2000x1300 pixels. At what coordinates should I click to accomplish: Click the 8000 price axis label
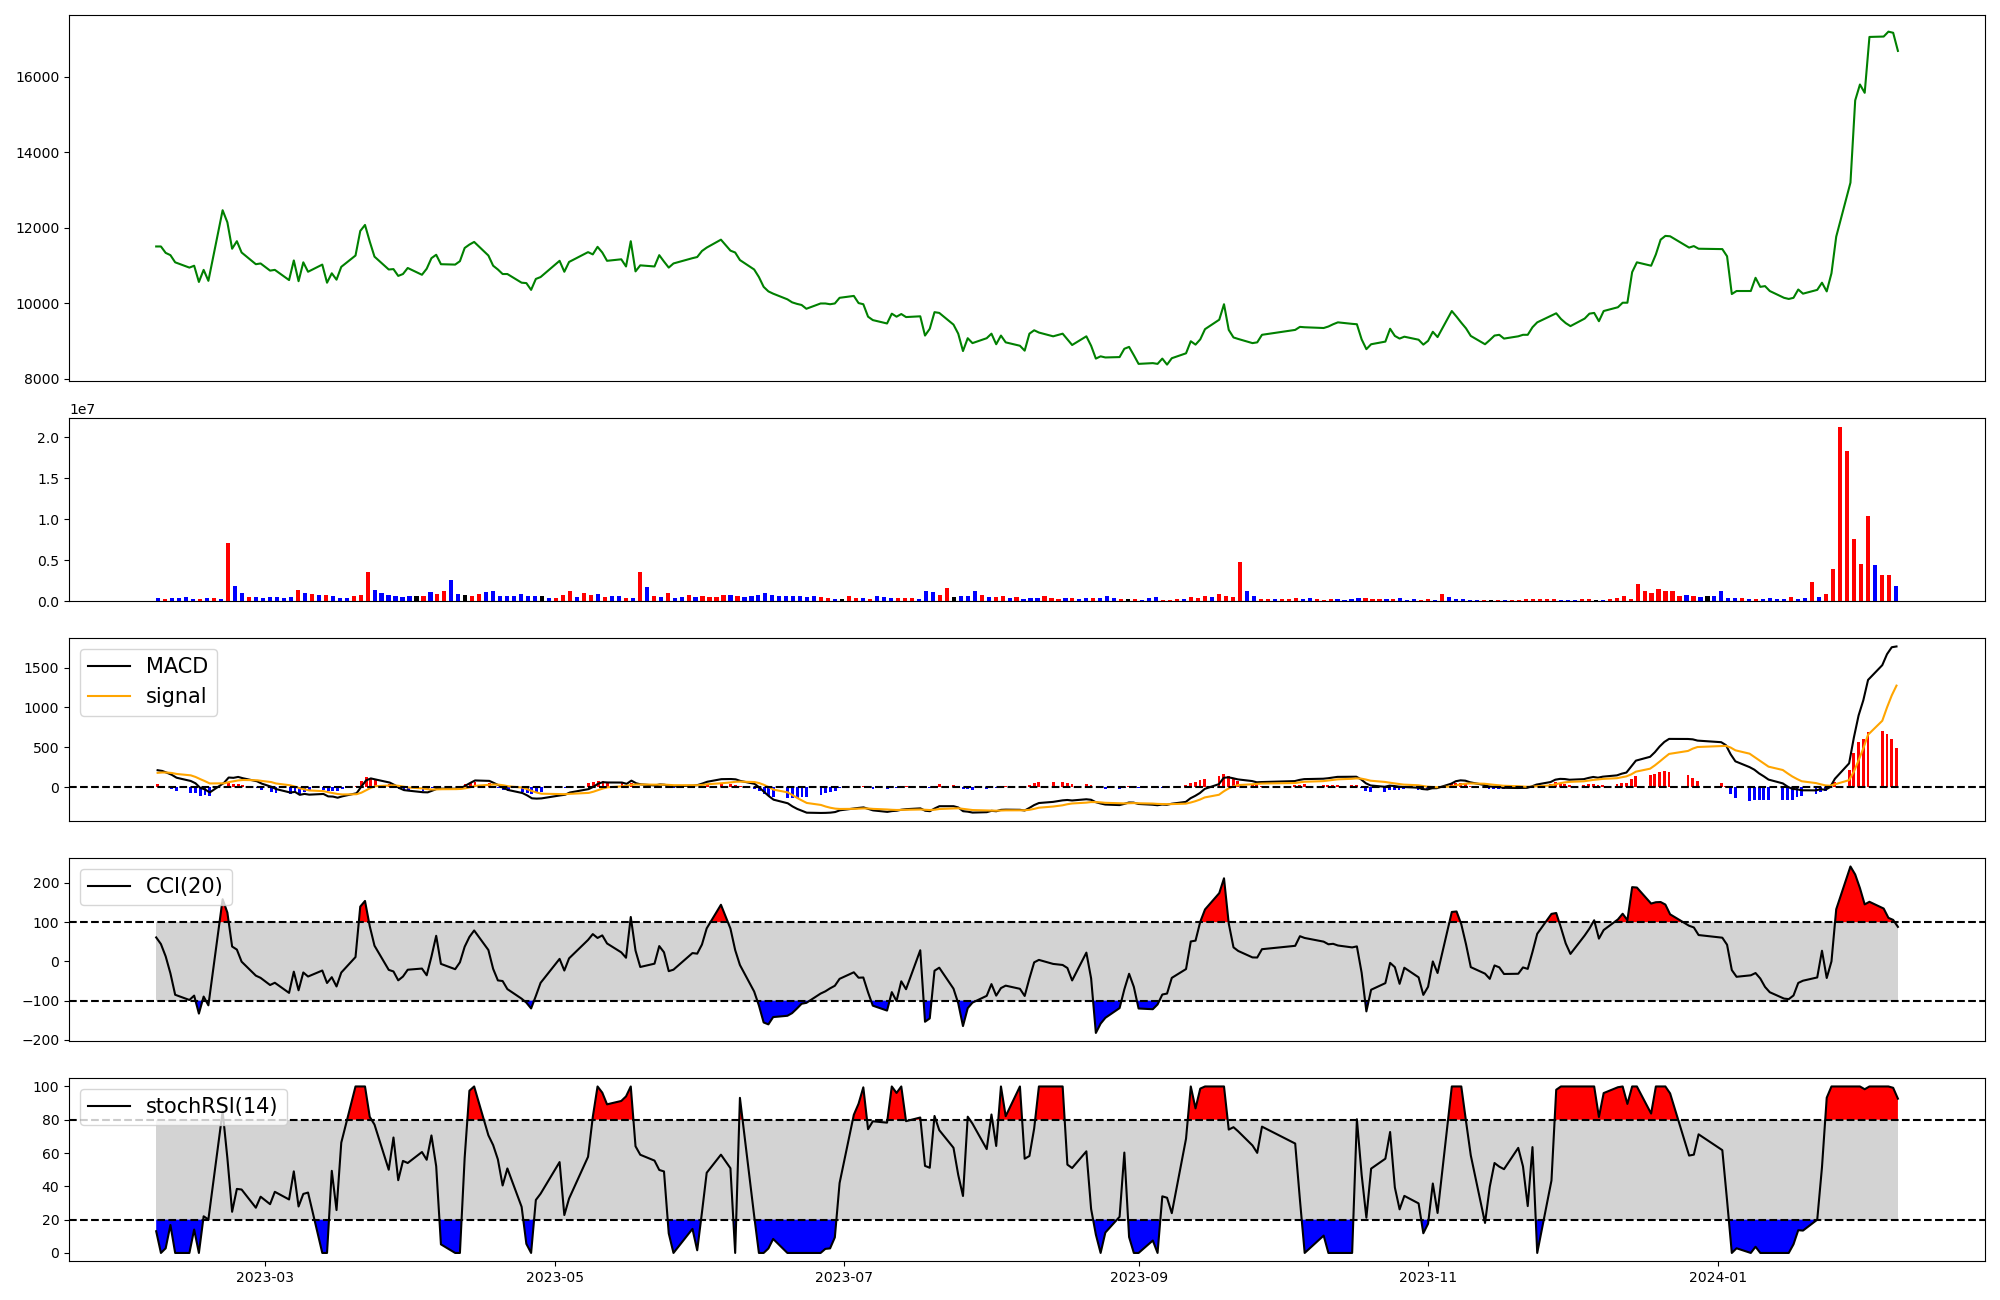(x=42, y=379)
